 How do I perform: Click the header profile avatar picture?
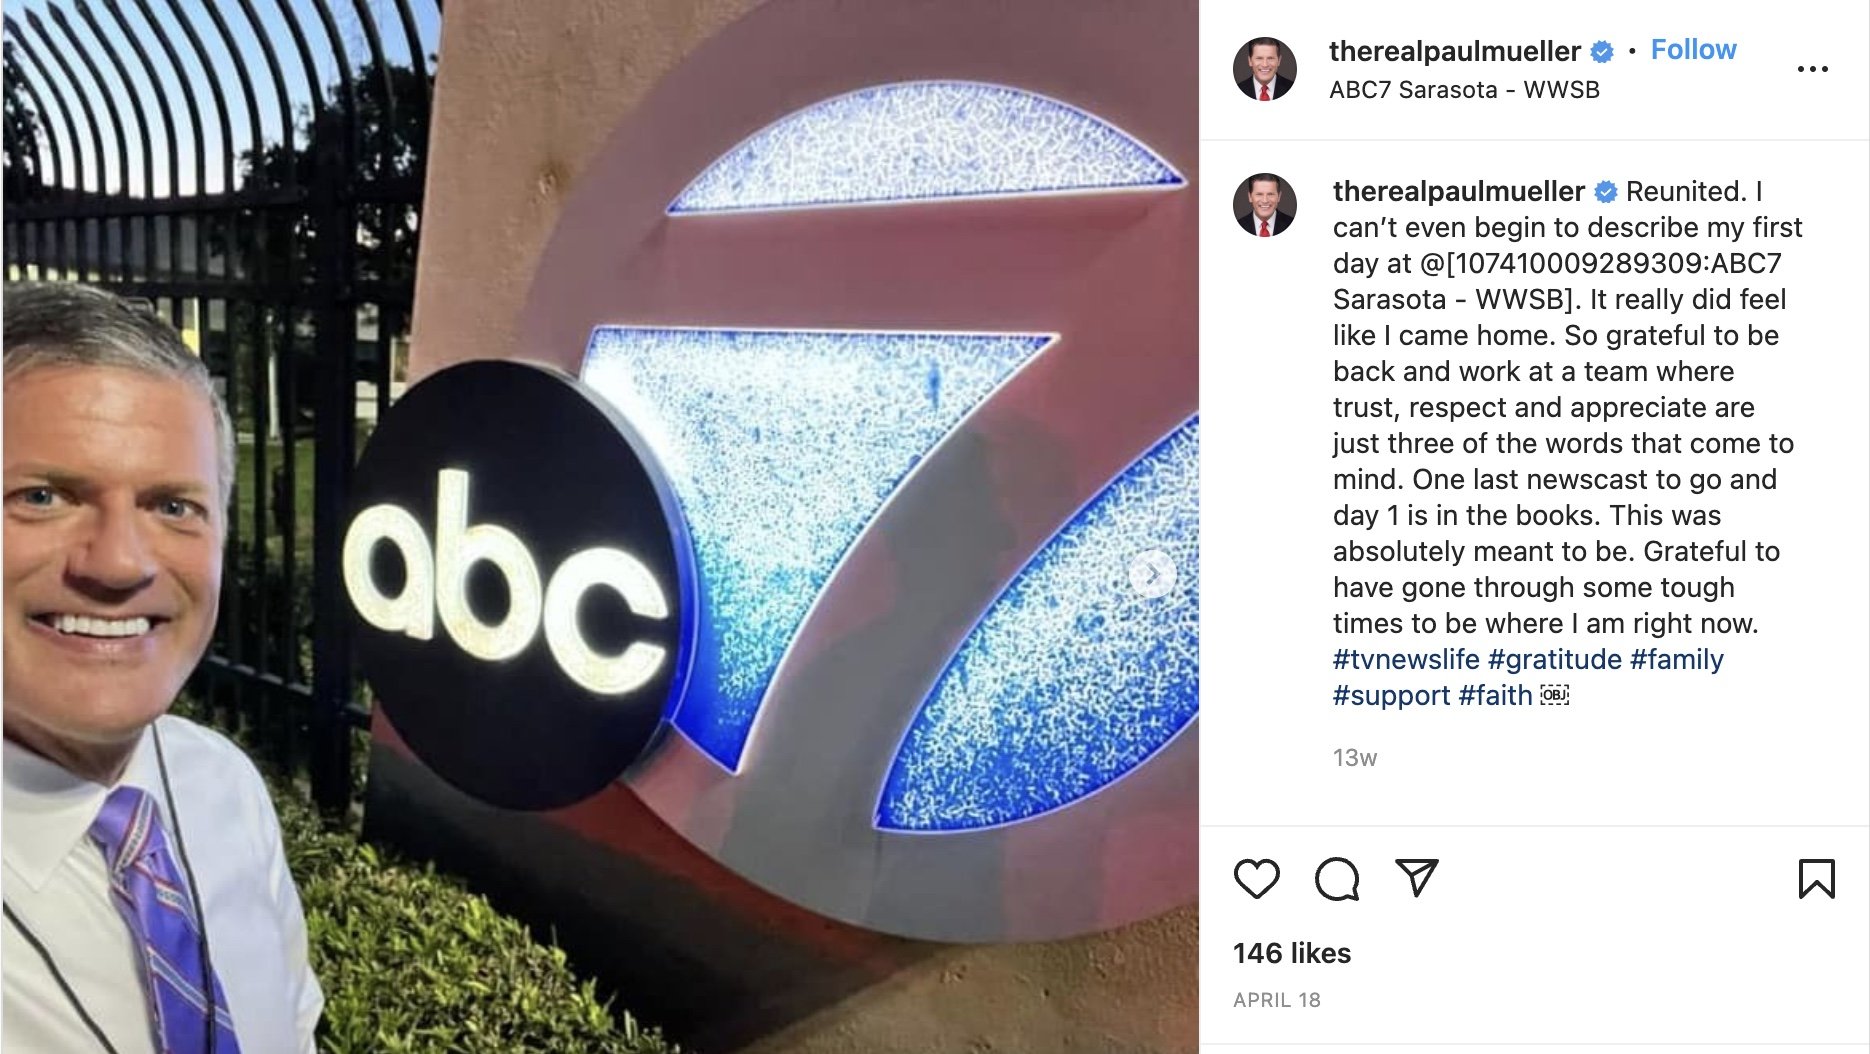click(1264, 69)
